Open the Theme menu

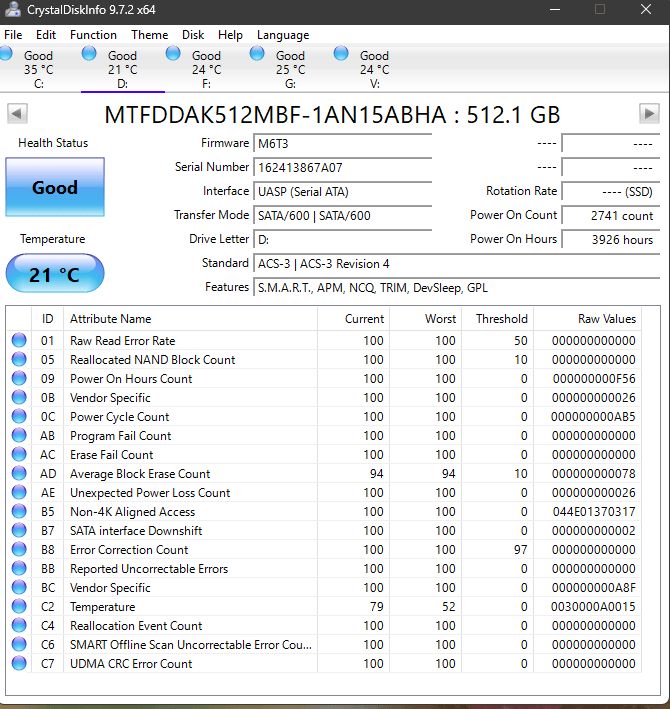(149, 35)
